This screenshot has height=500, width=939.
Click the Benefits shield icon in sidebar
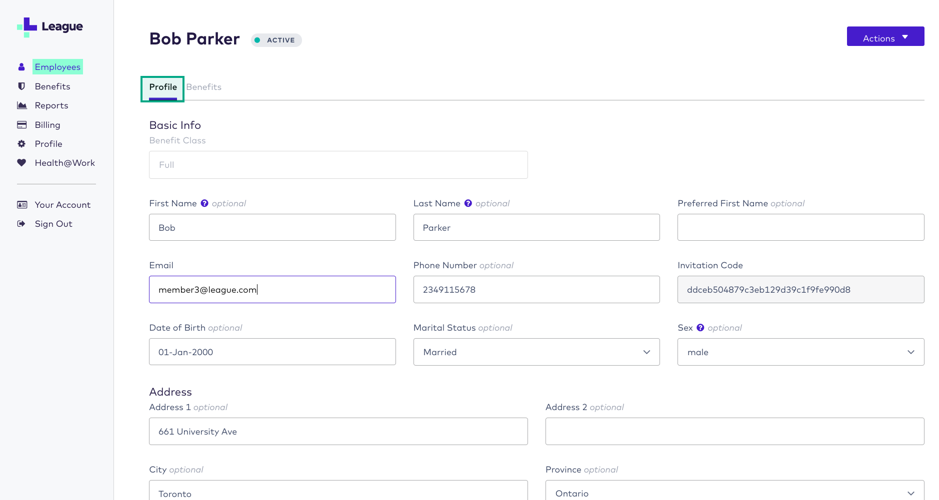[x=22, y=86]
